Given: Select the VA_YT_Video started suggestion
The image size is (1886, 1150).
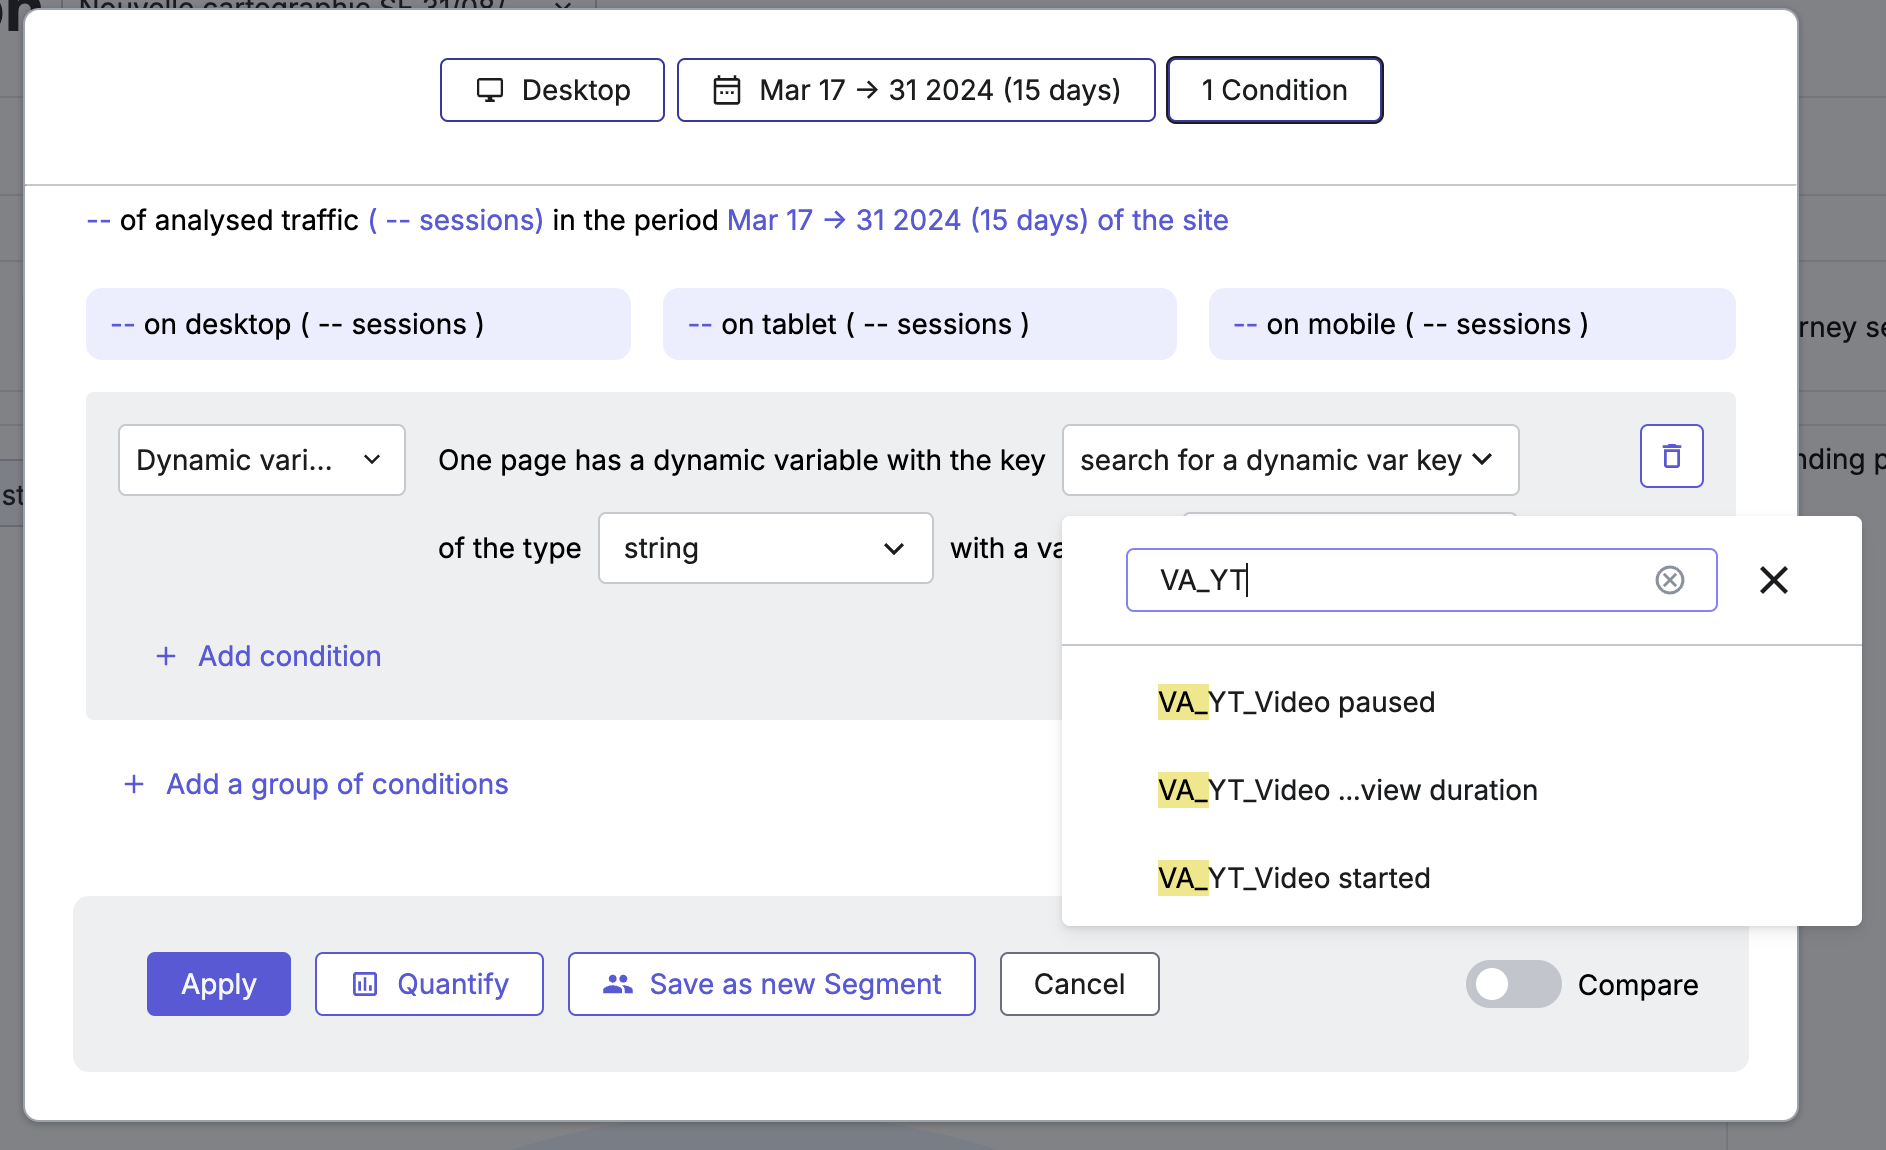Looking at the screenshot, I should pos(1294,878).
